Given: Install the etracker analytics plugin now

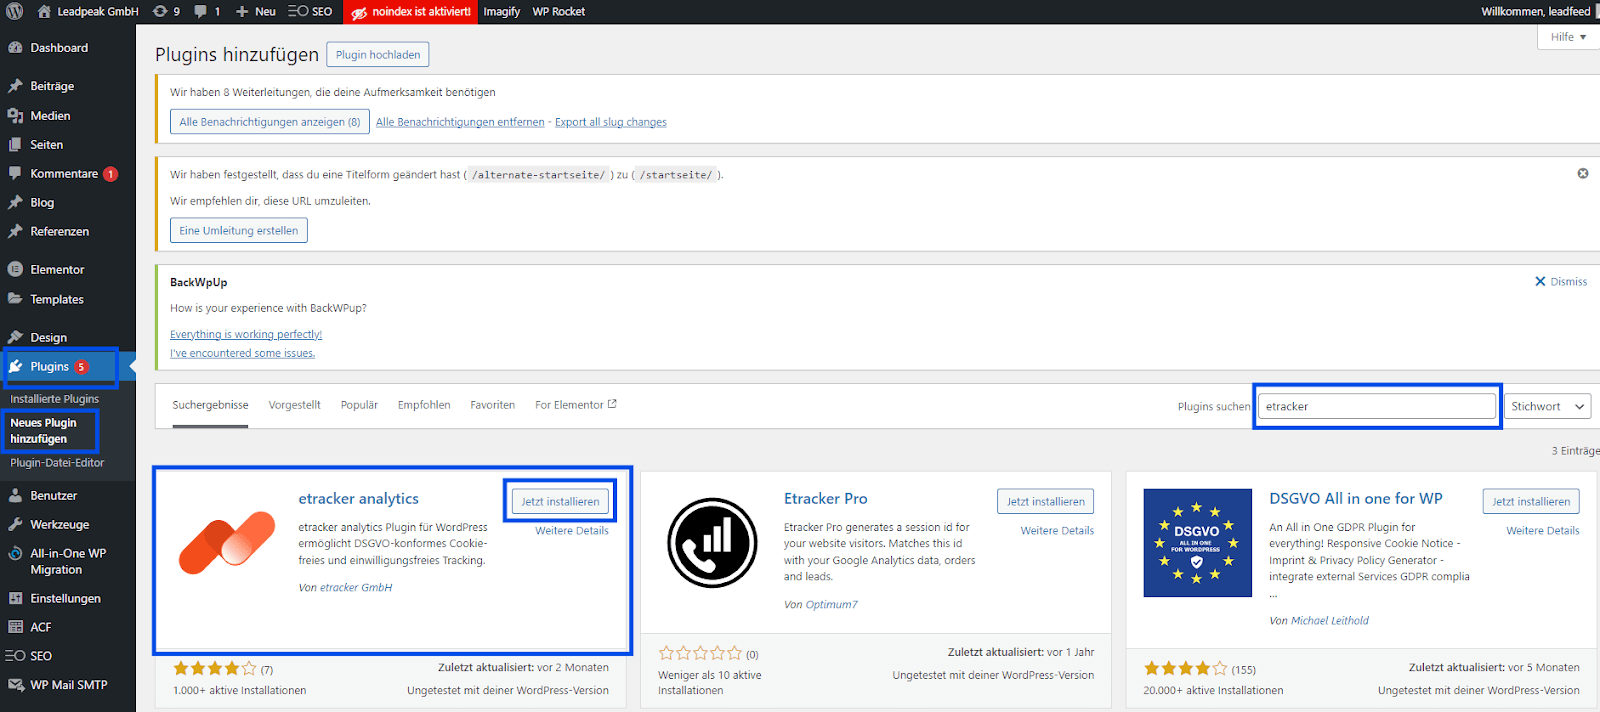Looking at the screenshot, I should [x=560, y=501].
